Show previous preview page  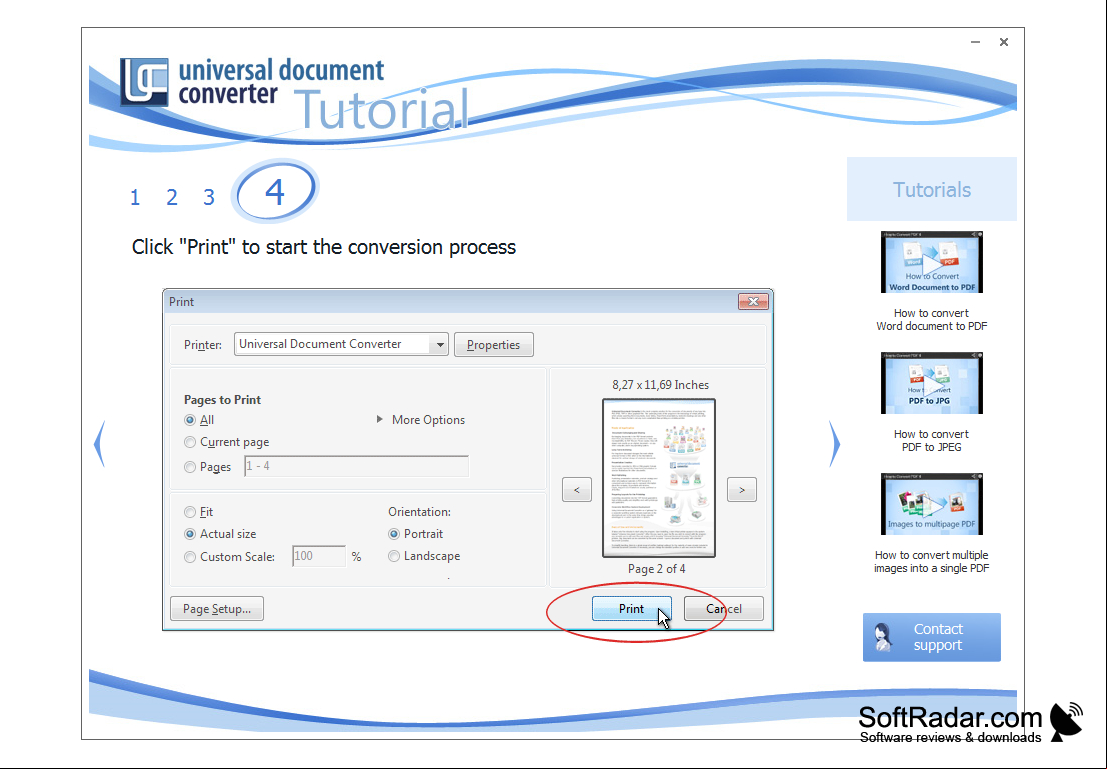[577, 489]
